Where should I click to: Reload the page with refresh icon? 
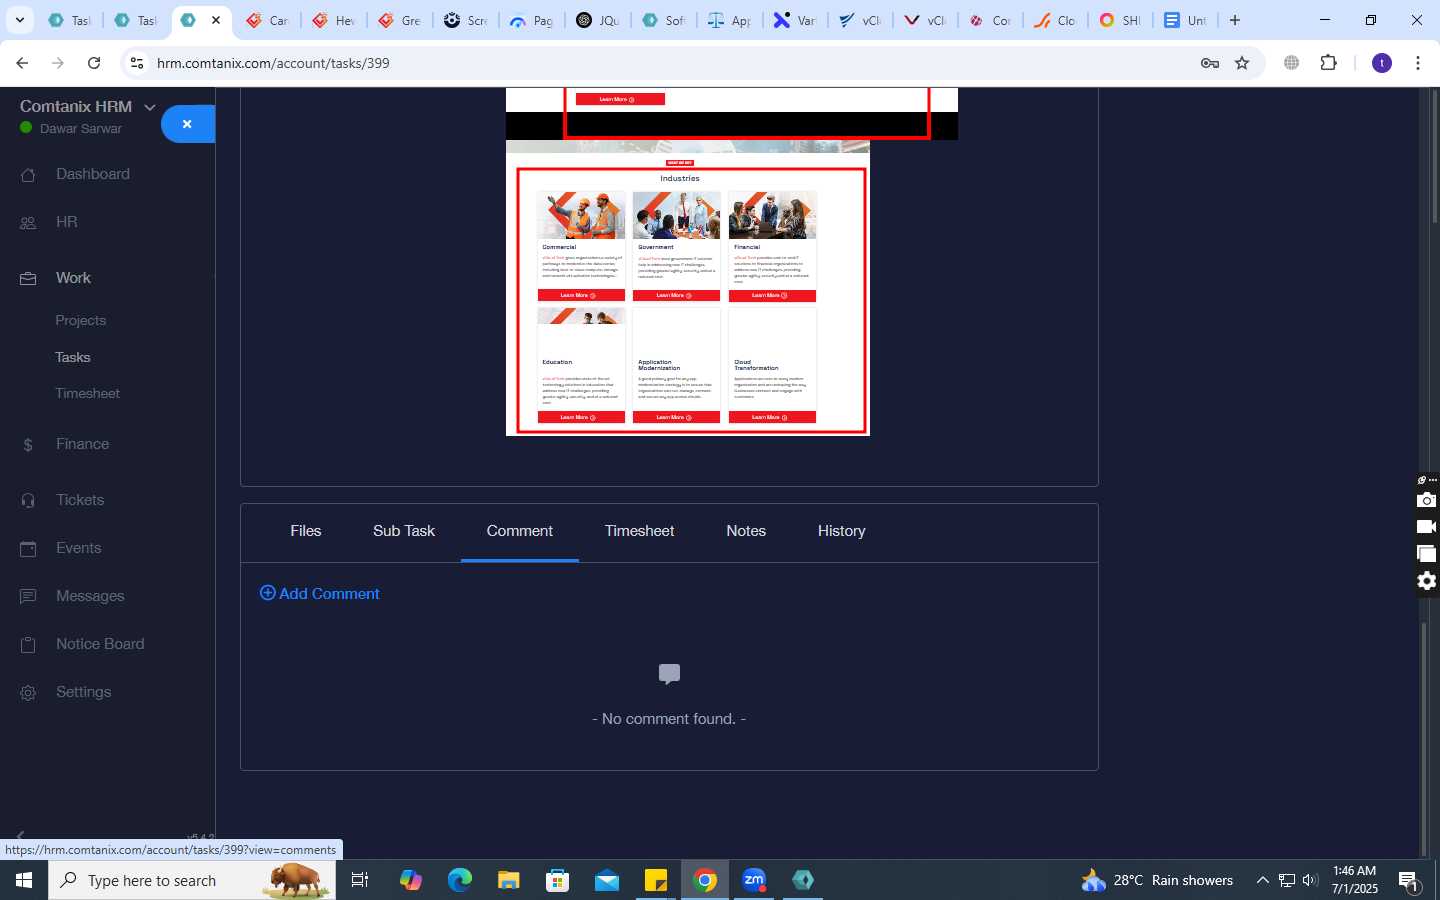click(94, 63)
